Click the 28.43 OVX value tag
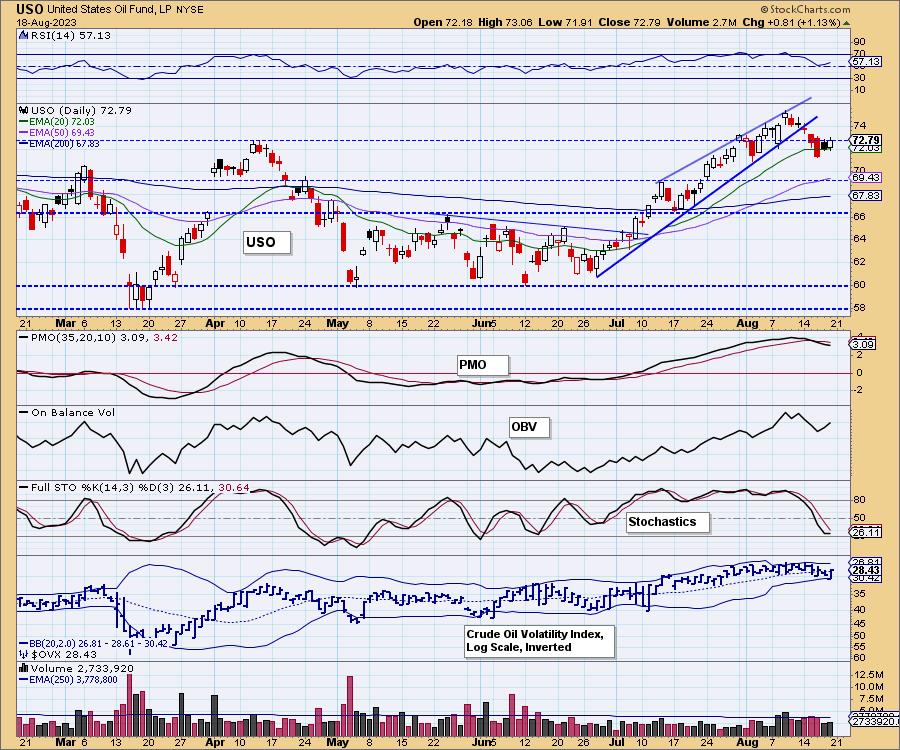The height and width of the screenshot is (750, 900). [x=865, y=570]
